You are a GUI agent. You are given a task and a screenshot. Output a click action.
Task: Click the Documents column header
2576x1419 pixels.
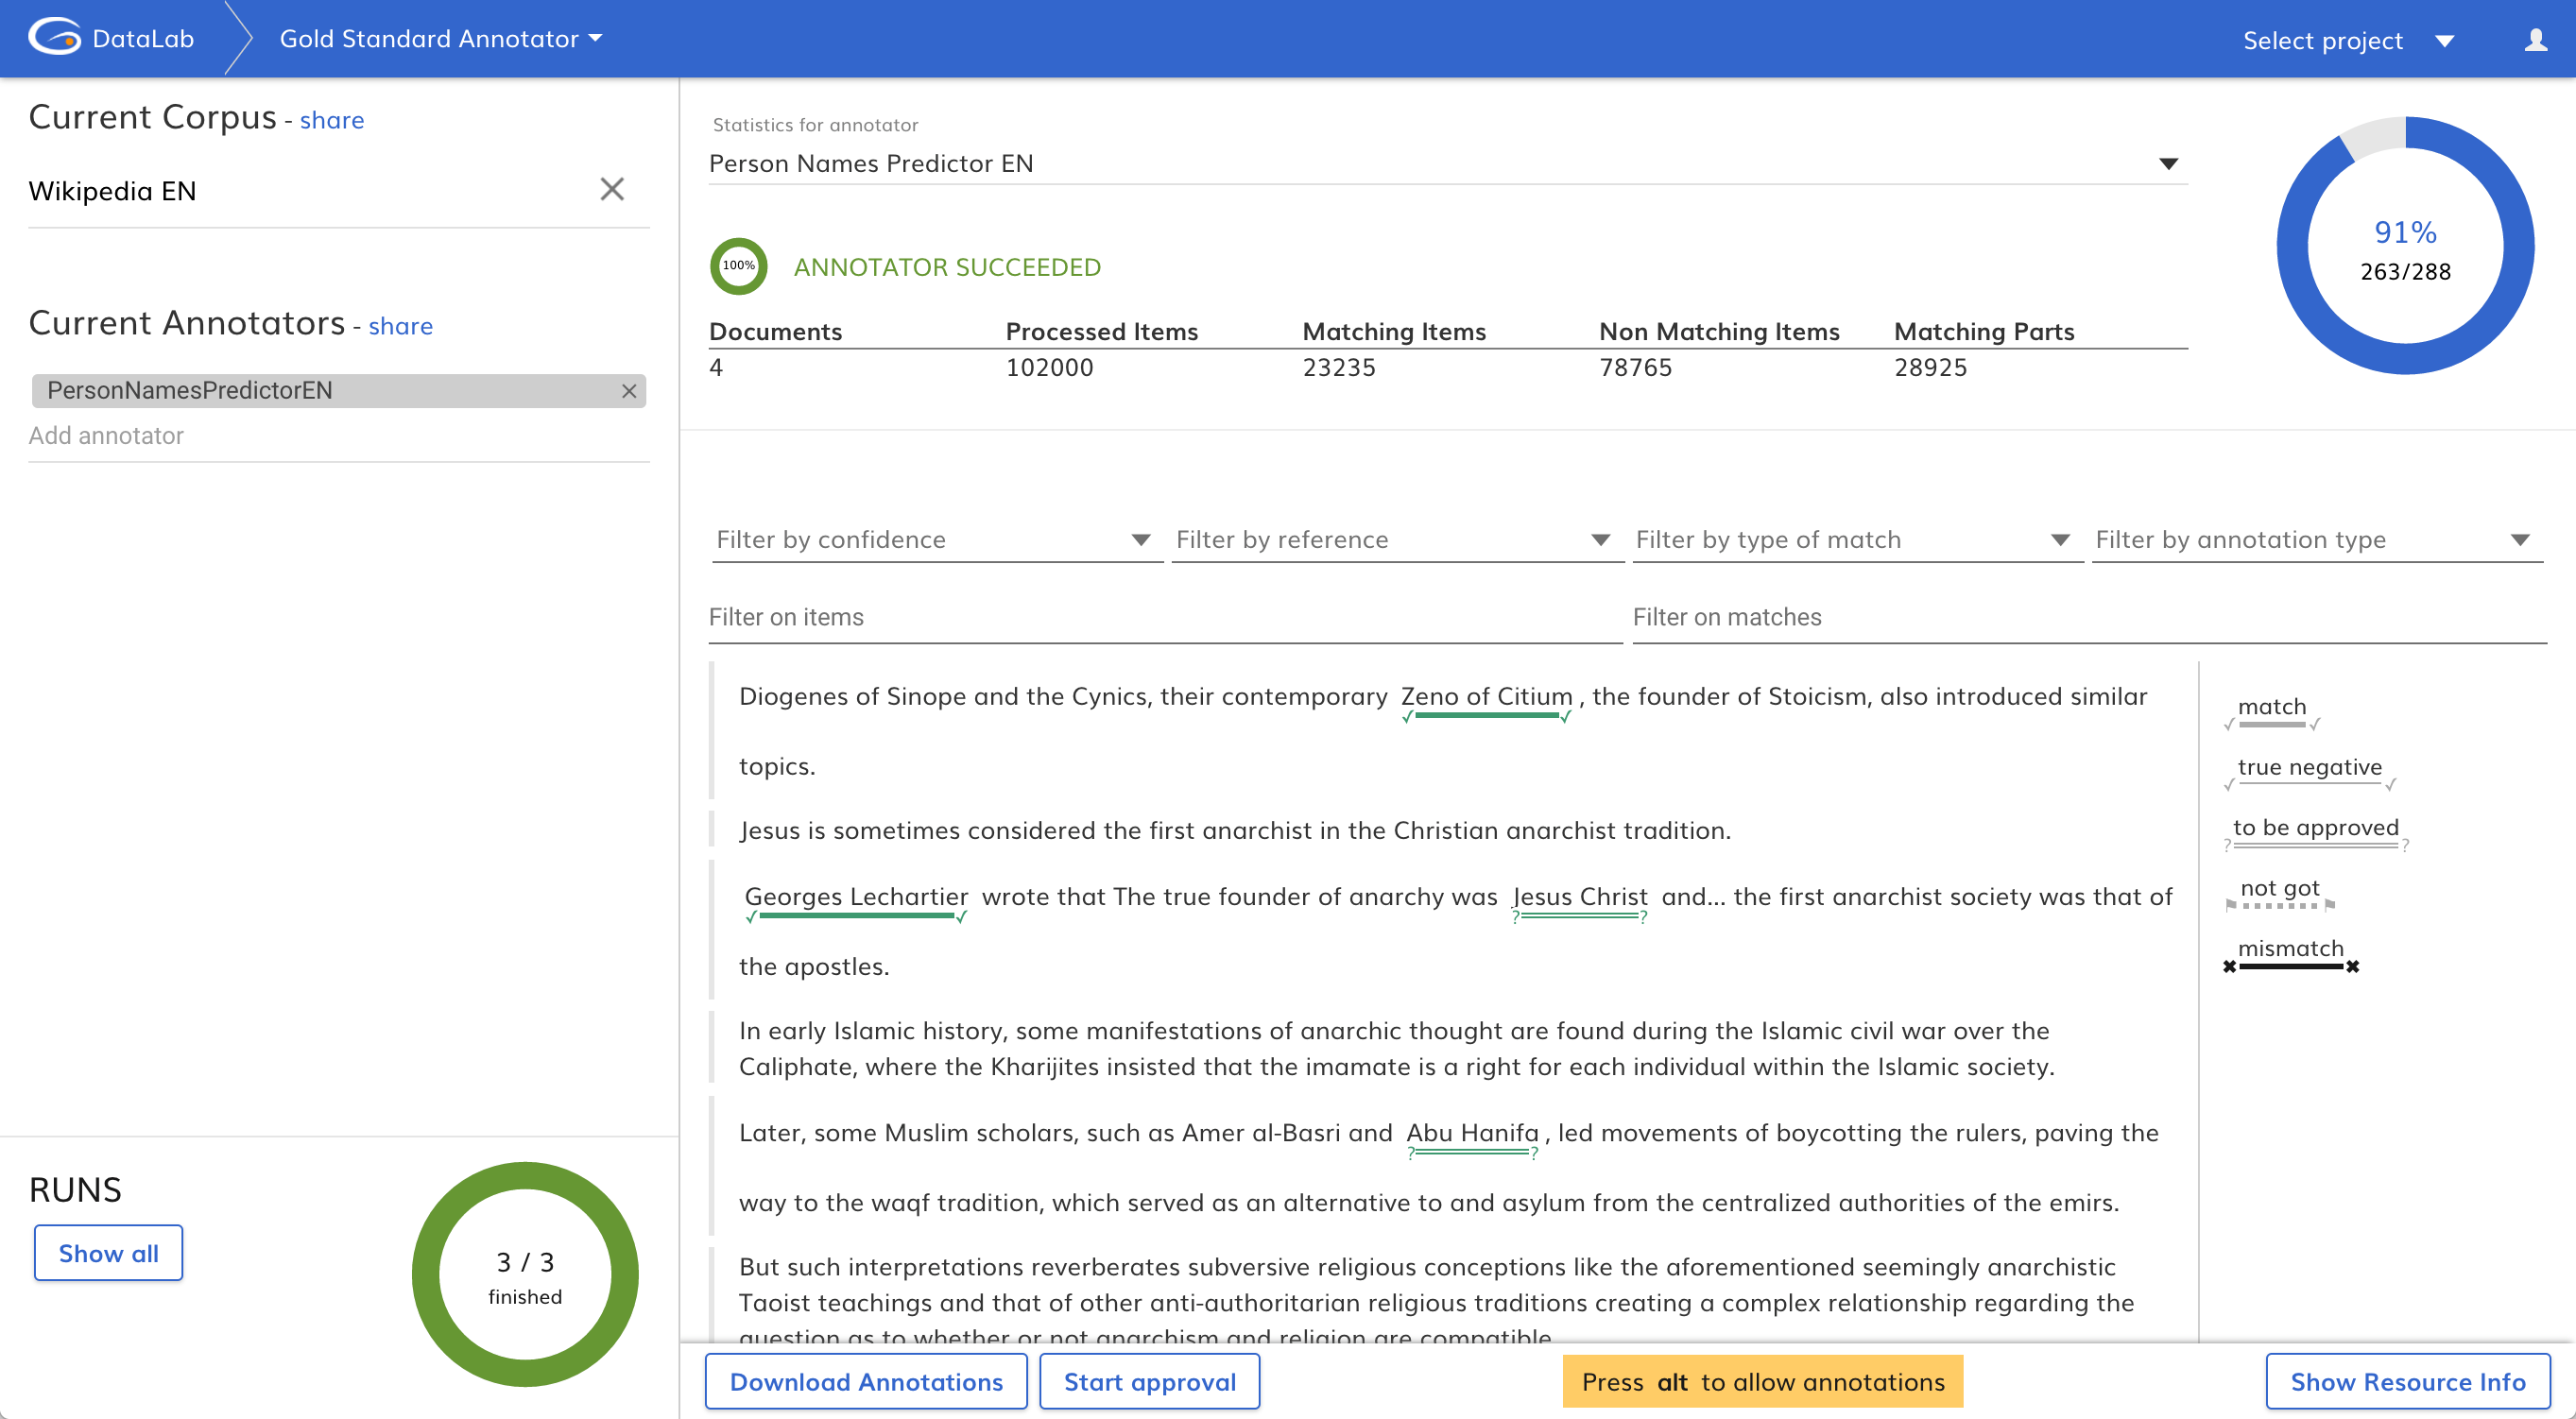pyautogui.click(x=775, y=332)
